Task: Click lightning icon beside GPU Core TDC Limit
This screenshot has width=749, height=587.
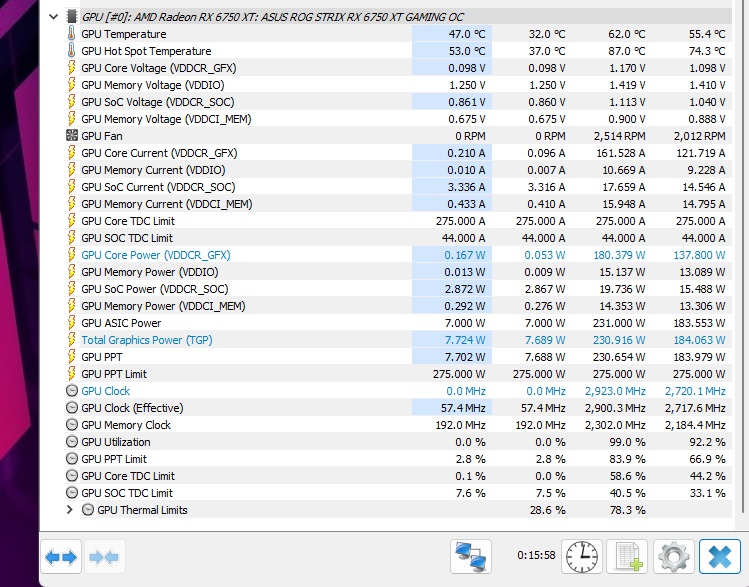Action: (x=71, y=221)
